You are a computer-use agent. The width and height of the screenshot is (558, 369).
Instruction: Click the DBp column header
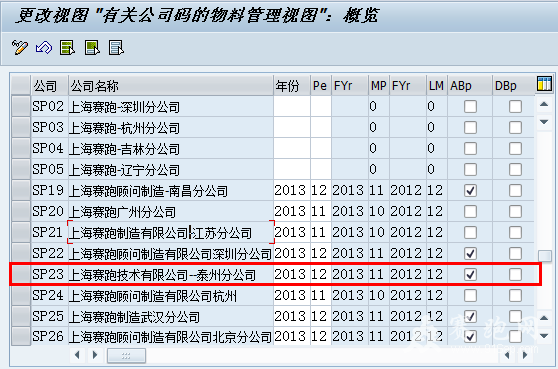click(514, 85)
